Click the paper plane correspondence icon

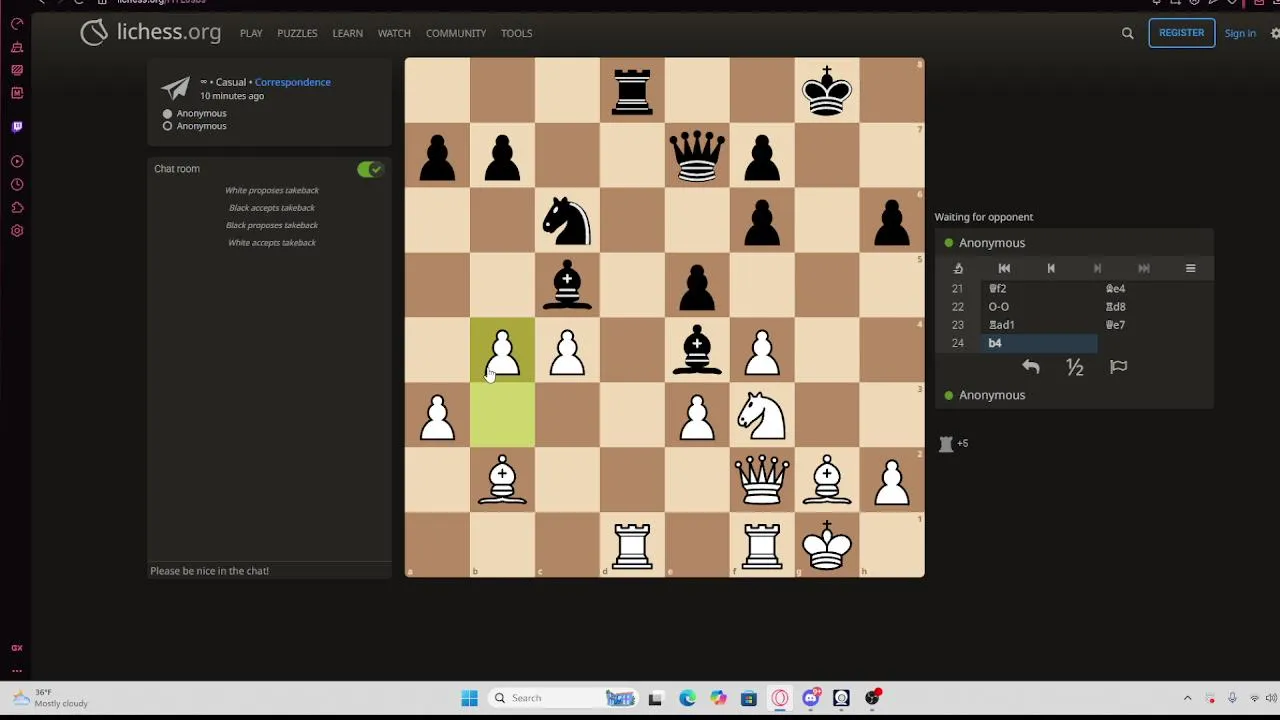click(176, 88)
